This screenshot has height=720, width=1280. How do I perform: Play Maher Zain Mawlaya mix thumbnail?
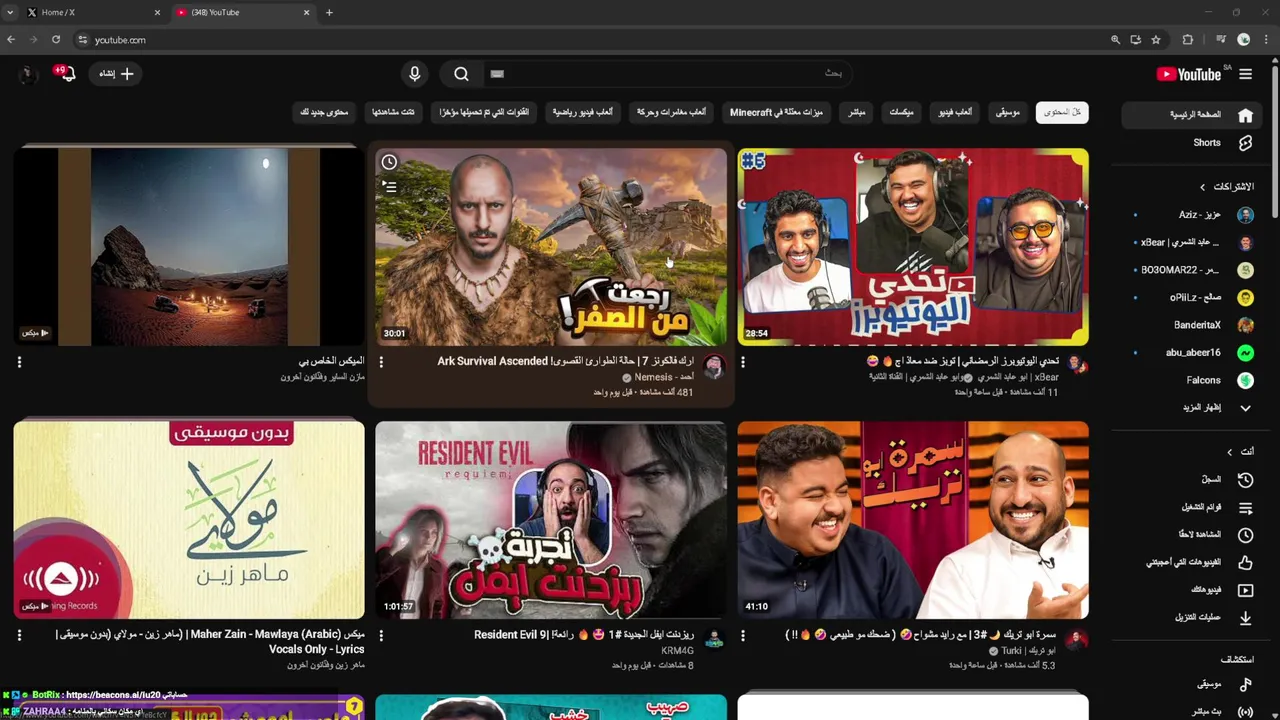click(189, 520)
